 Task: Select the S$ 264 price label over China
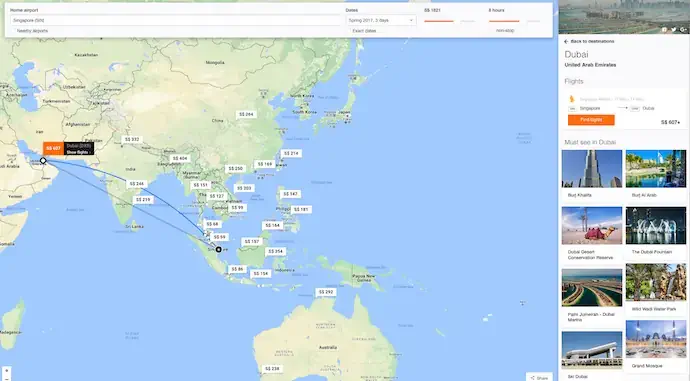(246, 114)
